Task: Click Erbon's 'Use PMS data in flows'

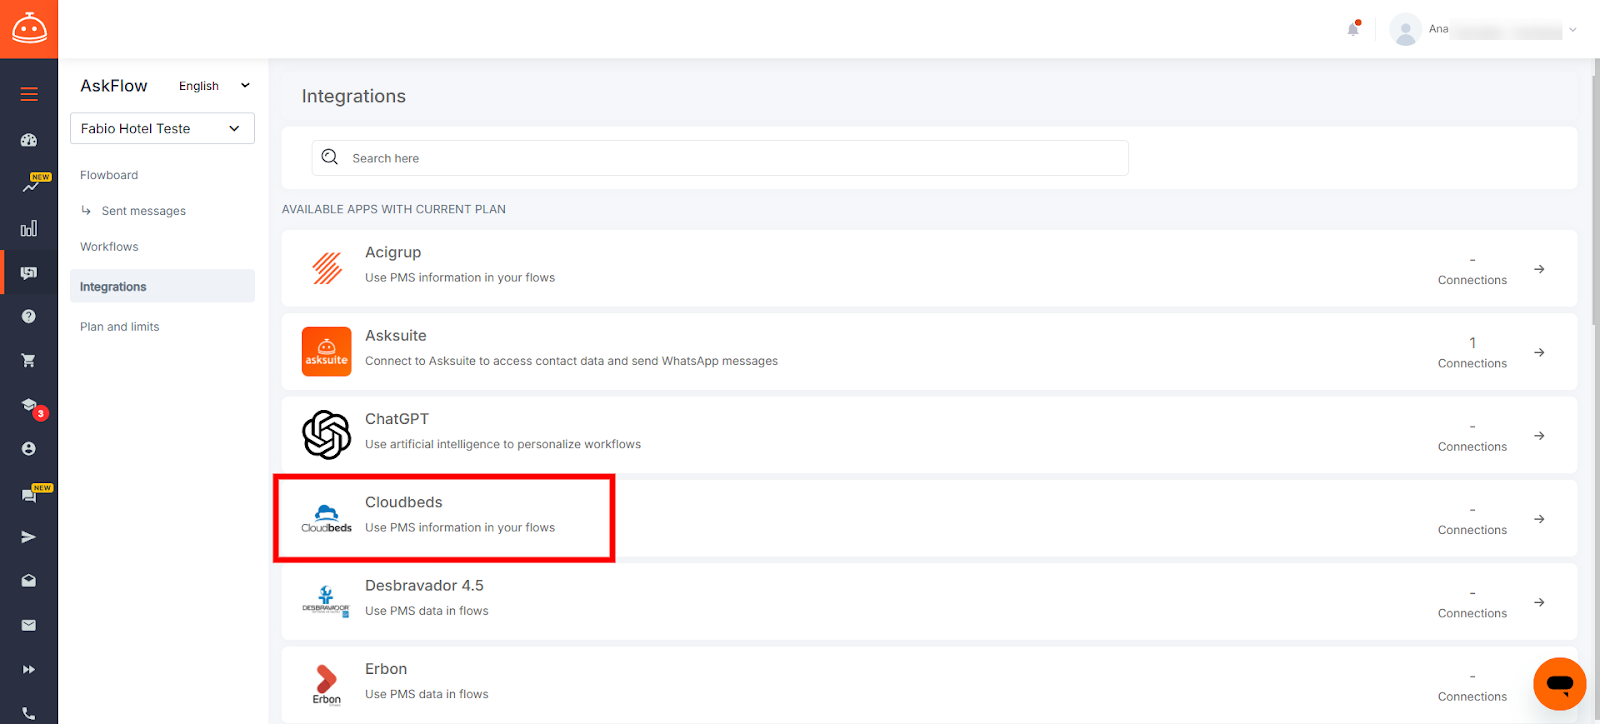Action: (x=427, y=694)
